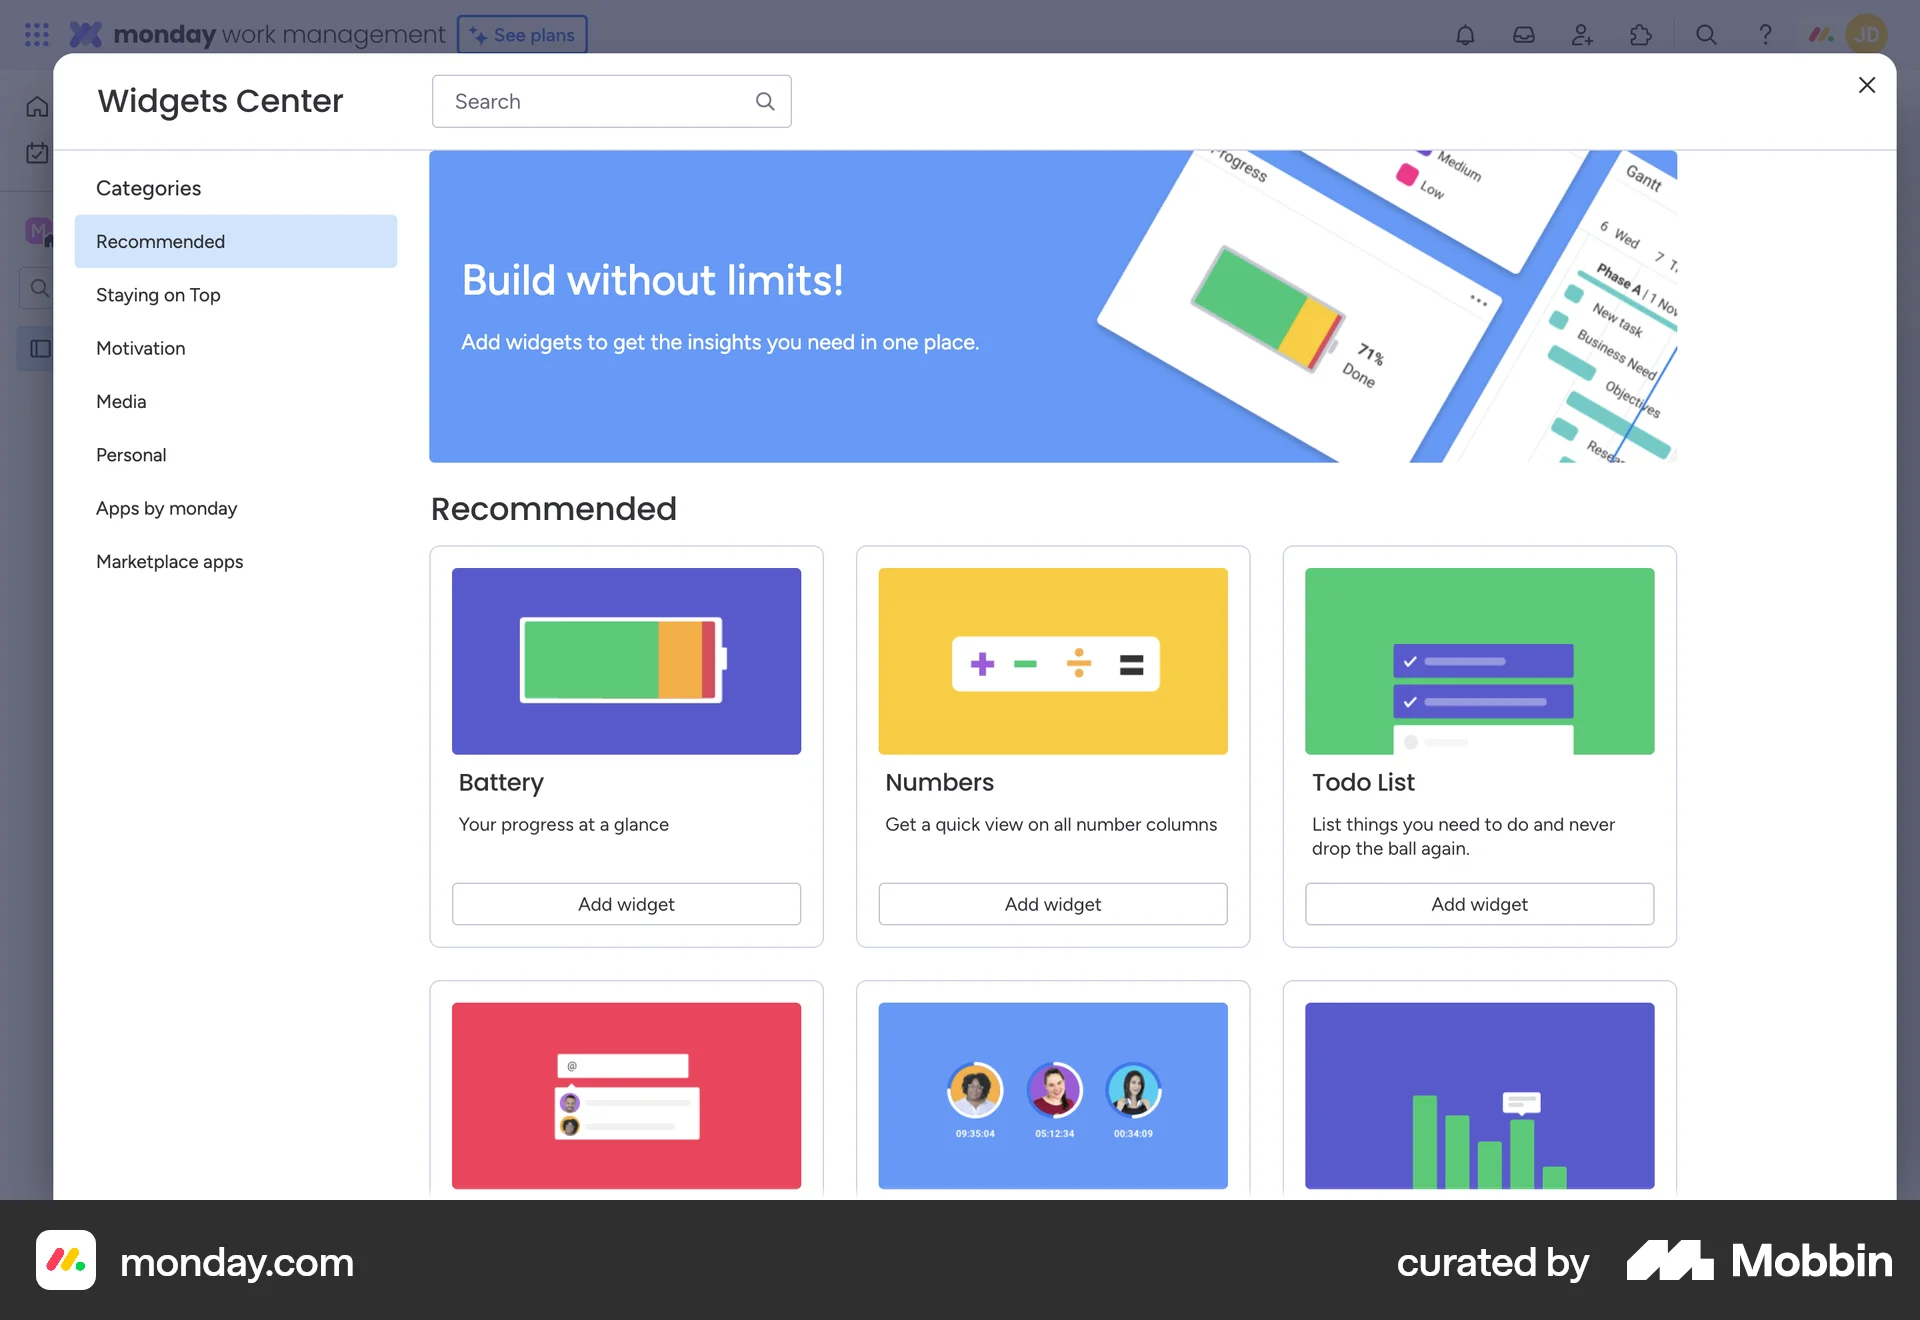This screenshot has height=1320, width=1920.
Task: Click the Numbers widget preview image
Action: [x=1052, y=661]
